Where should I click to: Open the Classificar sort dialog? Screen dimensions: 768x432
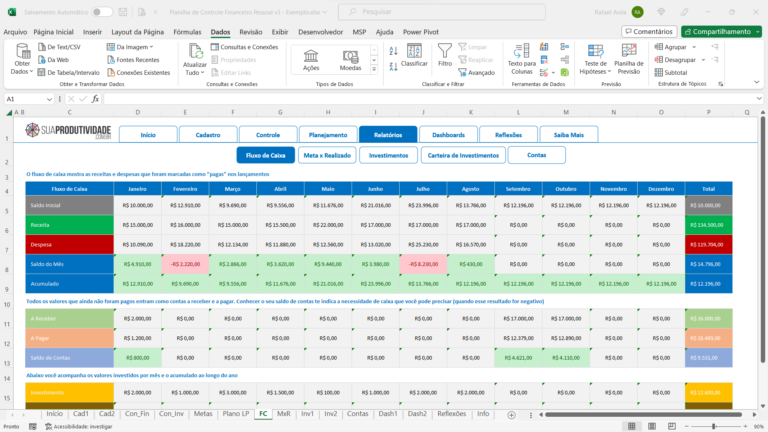tap(414, 55)
